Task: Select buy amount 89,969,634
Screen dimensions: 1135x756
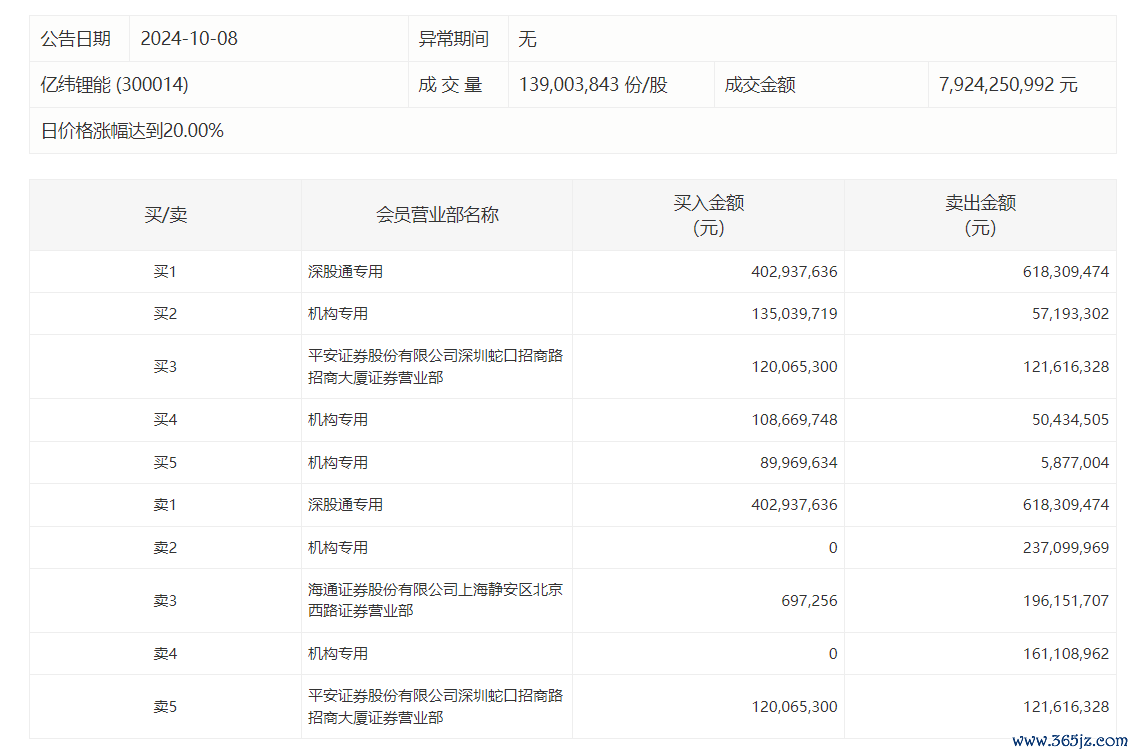Action: (x=798, y=462)
